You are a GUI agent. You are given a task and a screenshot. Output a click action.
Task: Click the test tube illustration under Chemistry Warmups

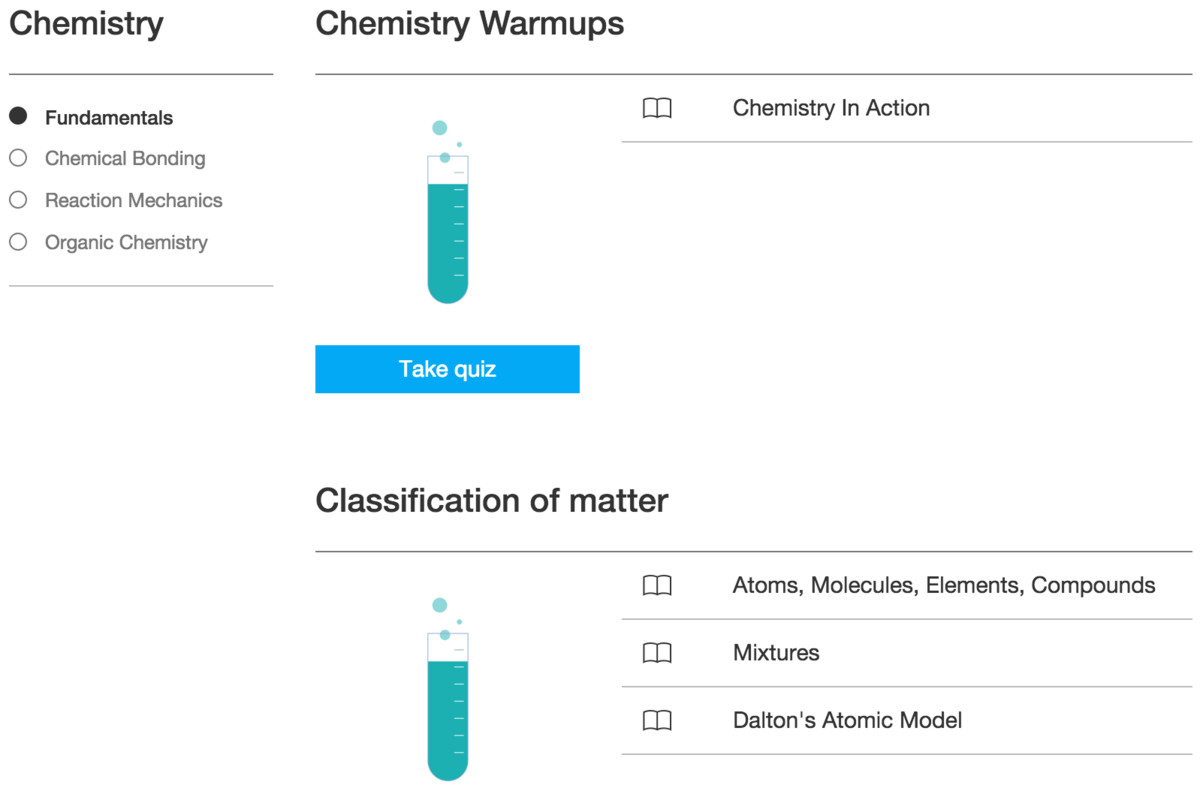pyautogui.click(x=447, y=211)
